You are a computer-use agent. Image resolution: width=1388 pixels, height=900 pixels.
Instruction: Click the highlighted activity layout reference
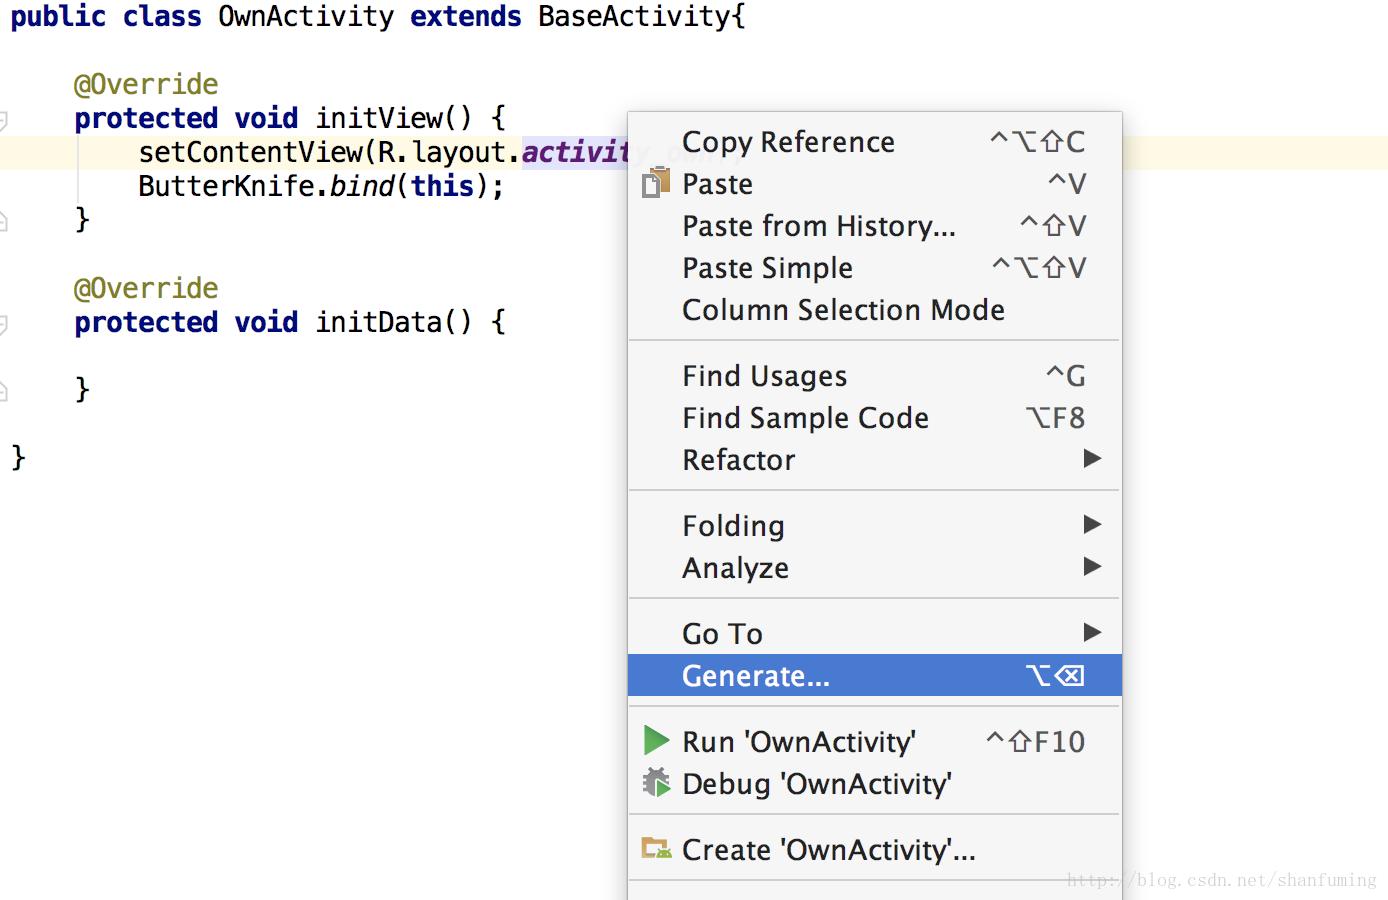575,152
